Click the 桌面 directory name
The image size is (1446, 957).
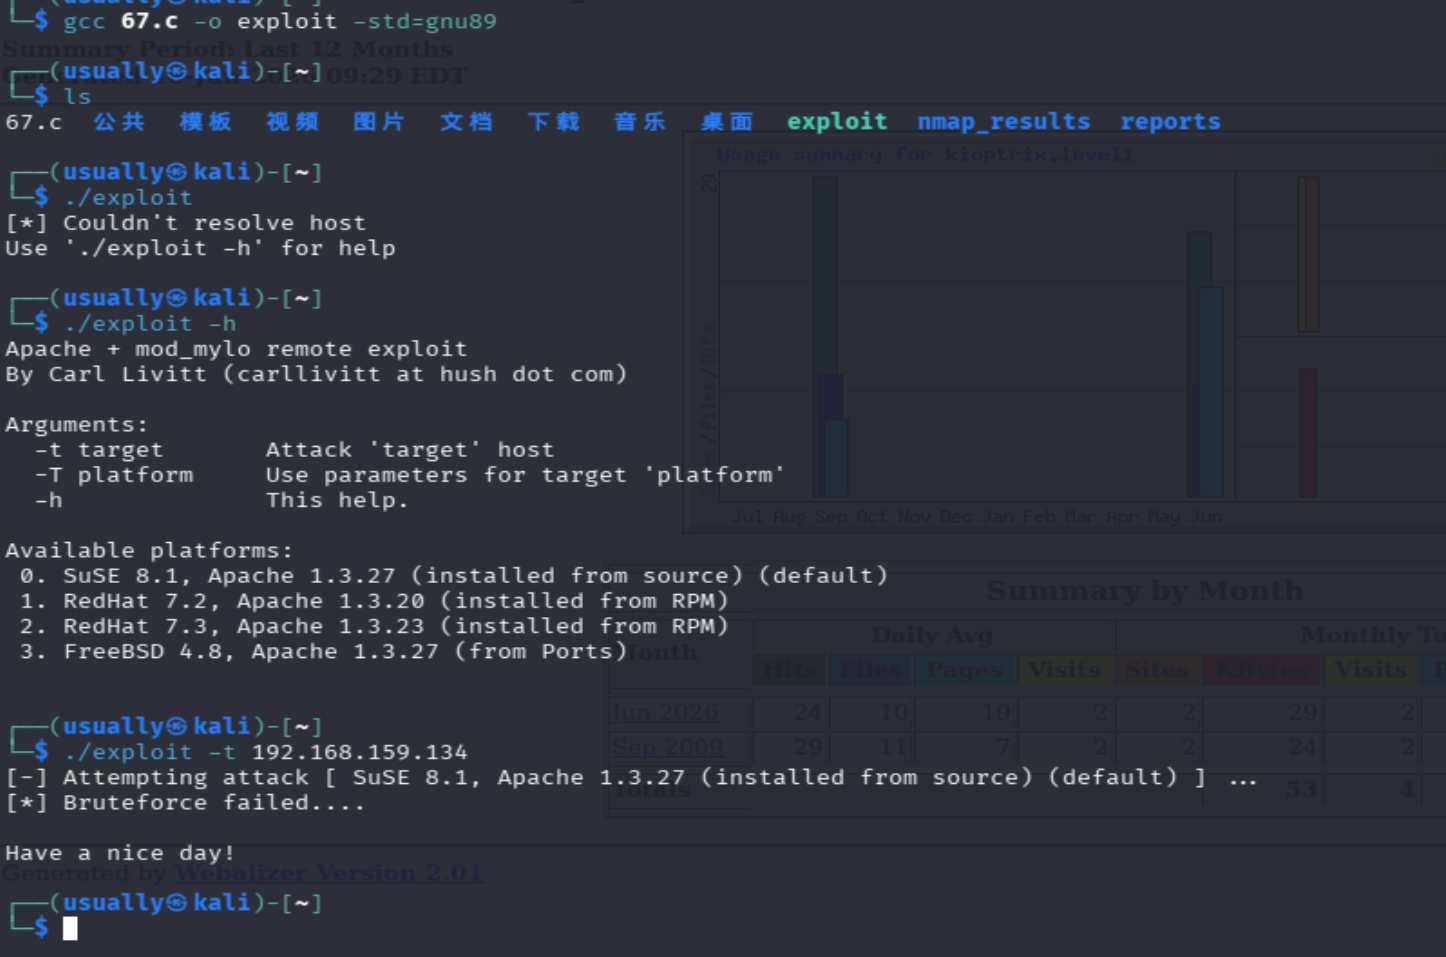(727, 122)
